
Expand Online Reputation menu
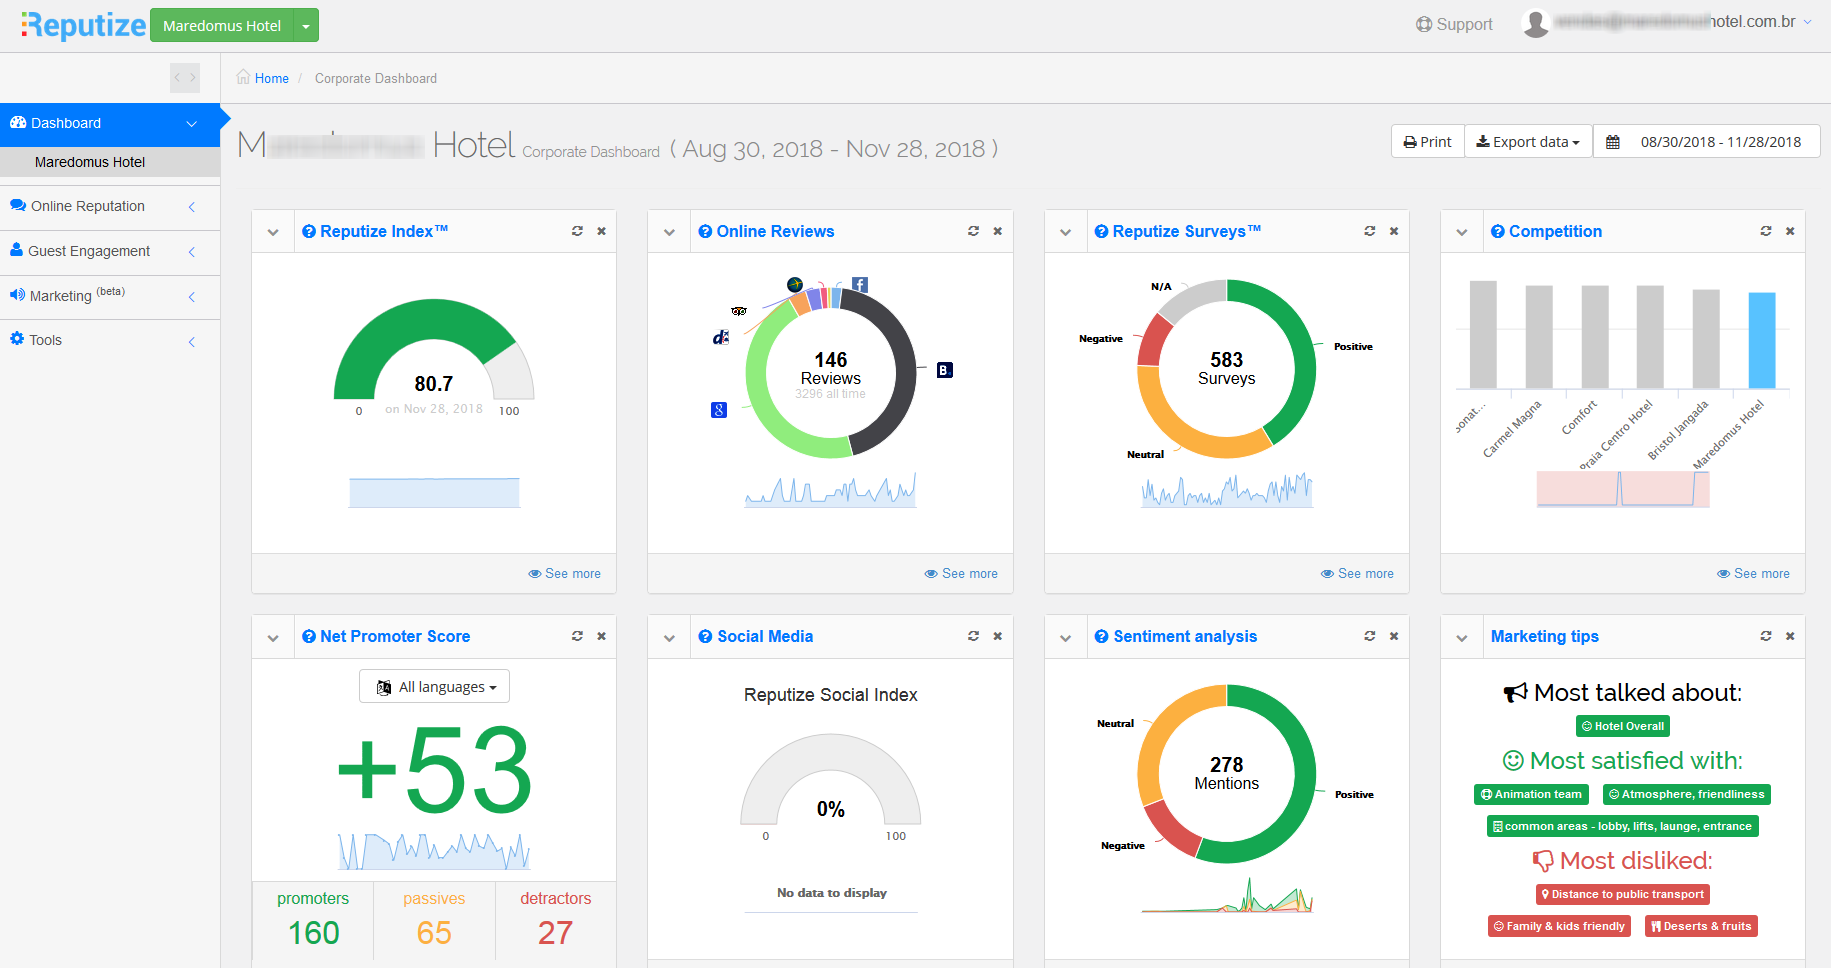pyautogui.click(x=110, y=206)
